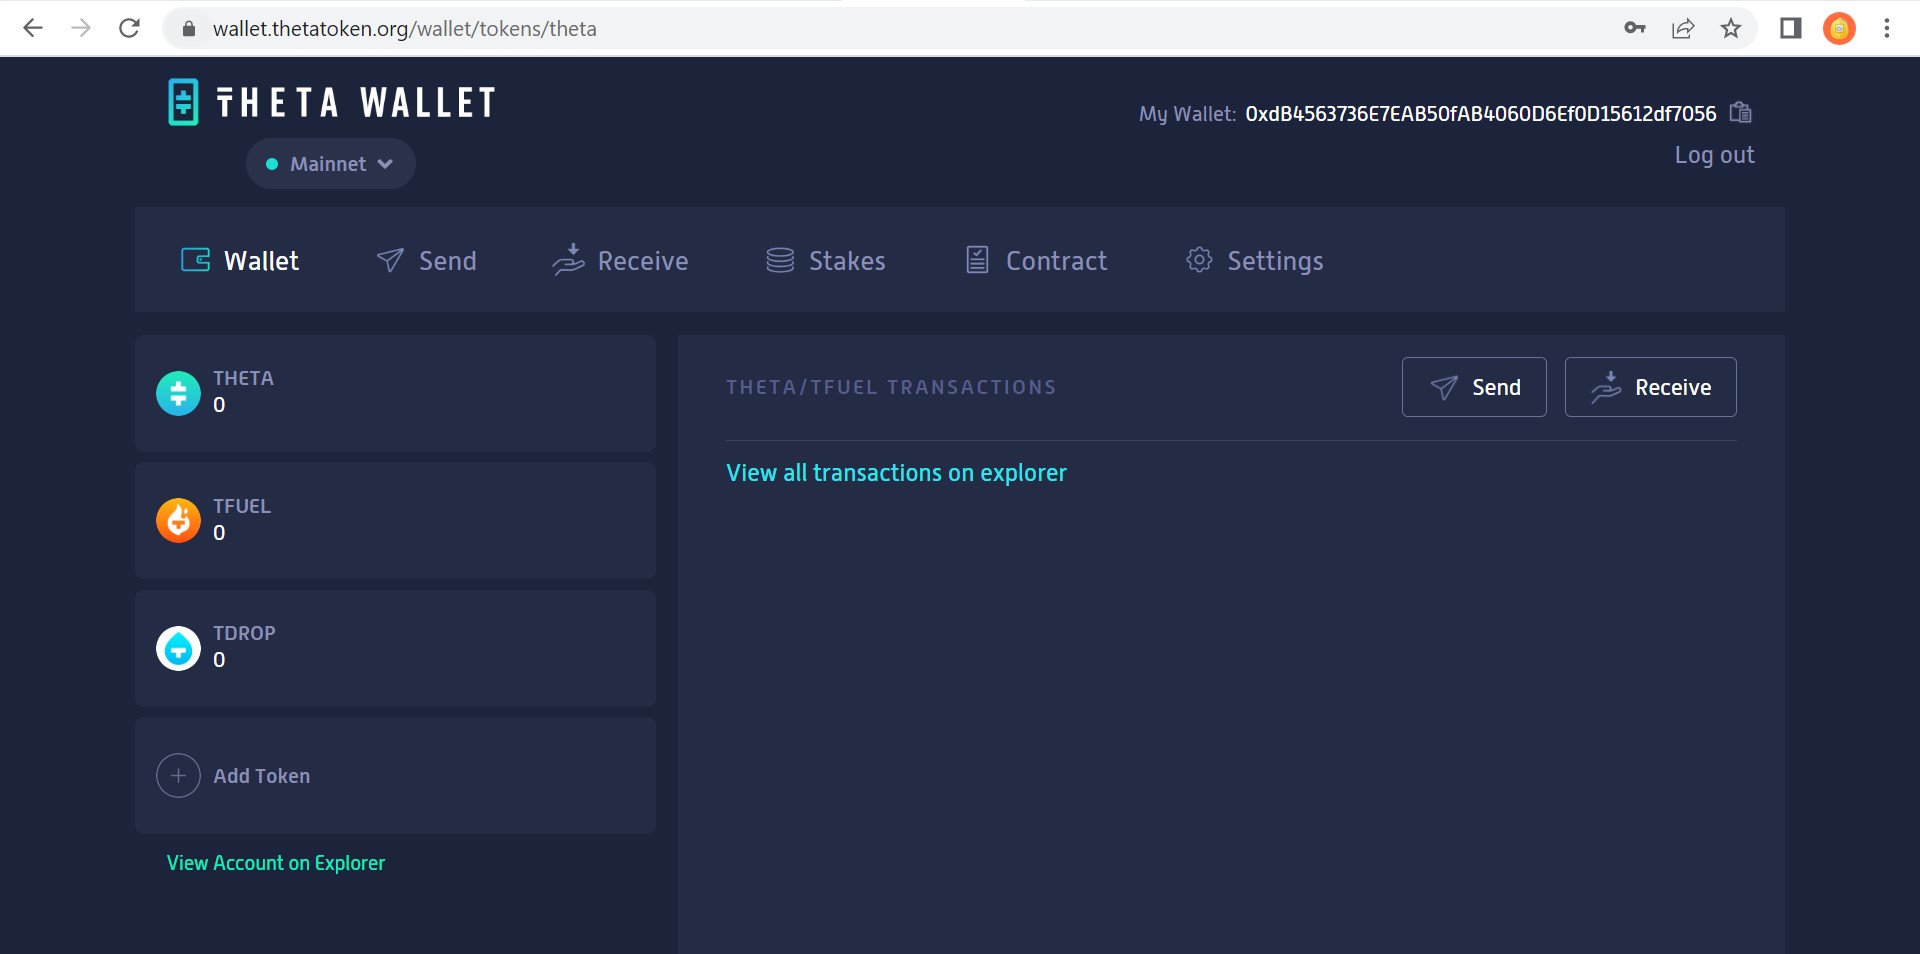Open the Settings tab

[1255, 261]
